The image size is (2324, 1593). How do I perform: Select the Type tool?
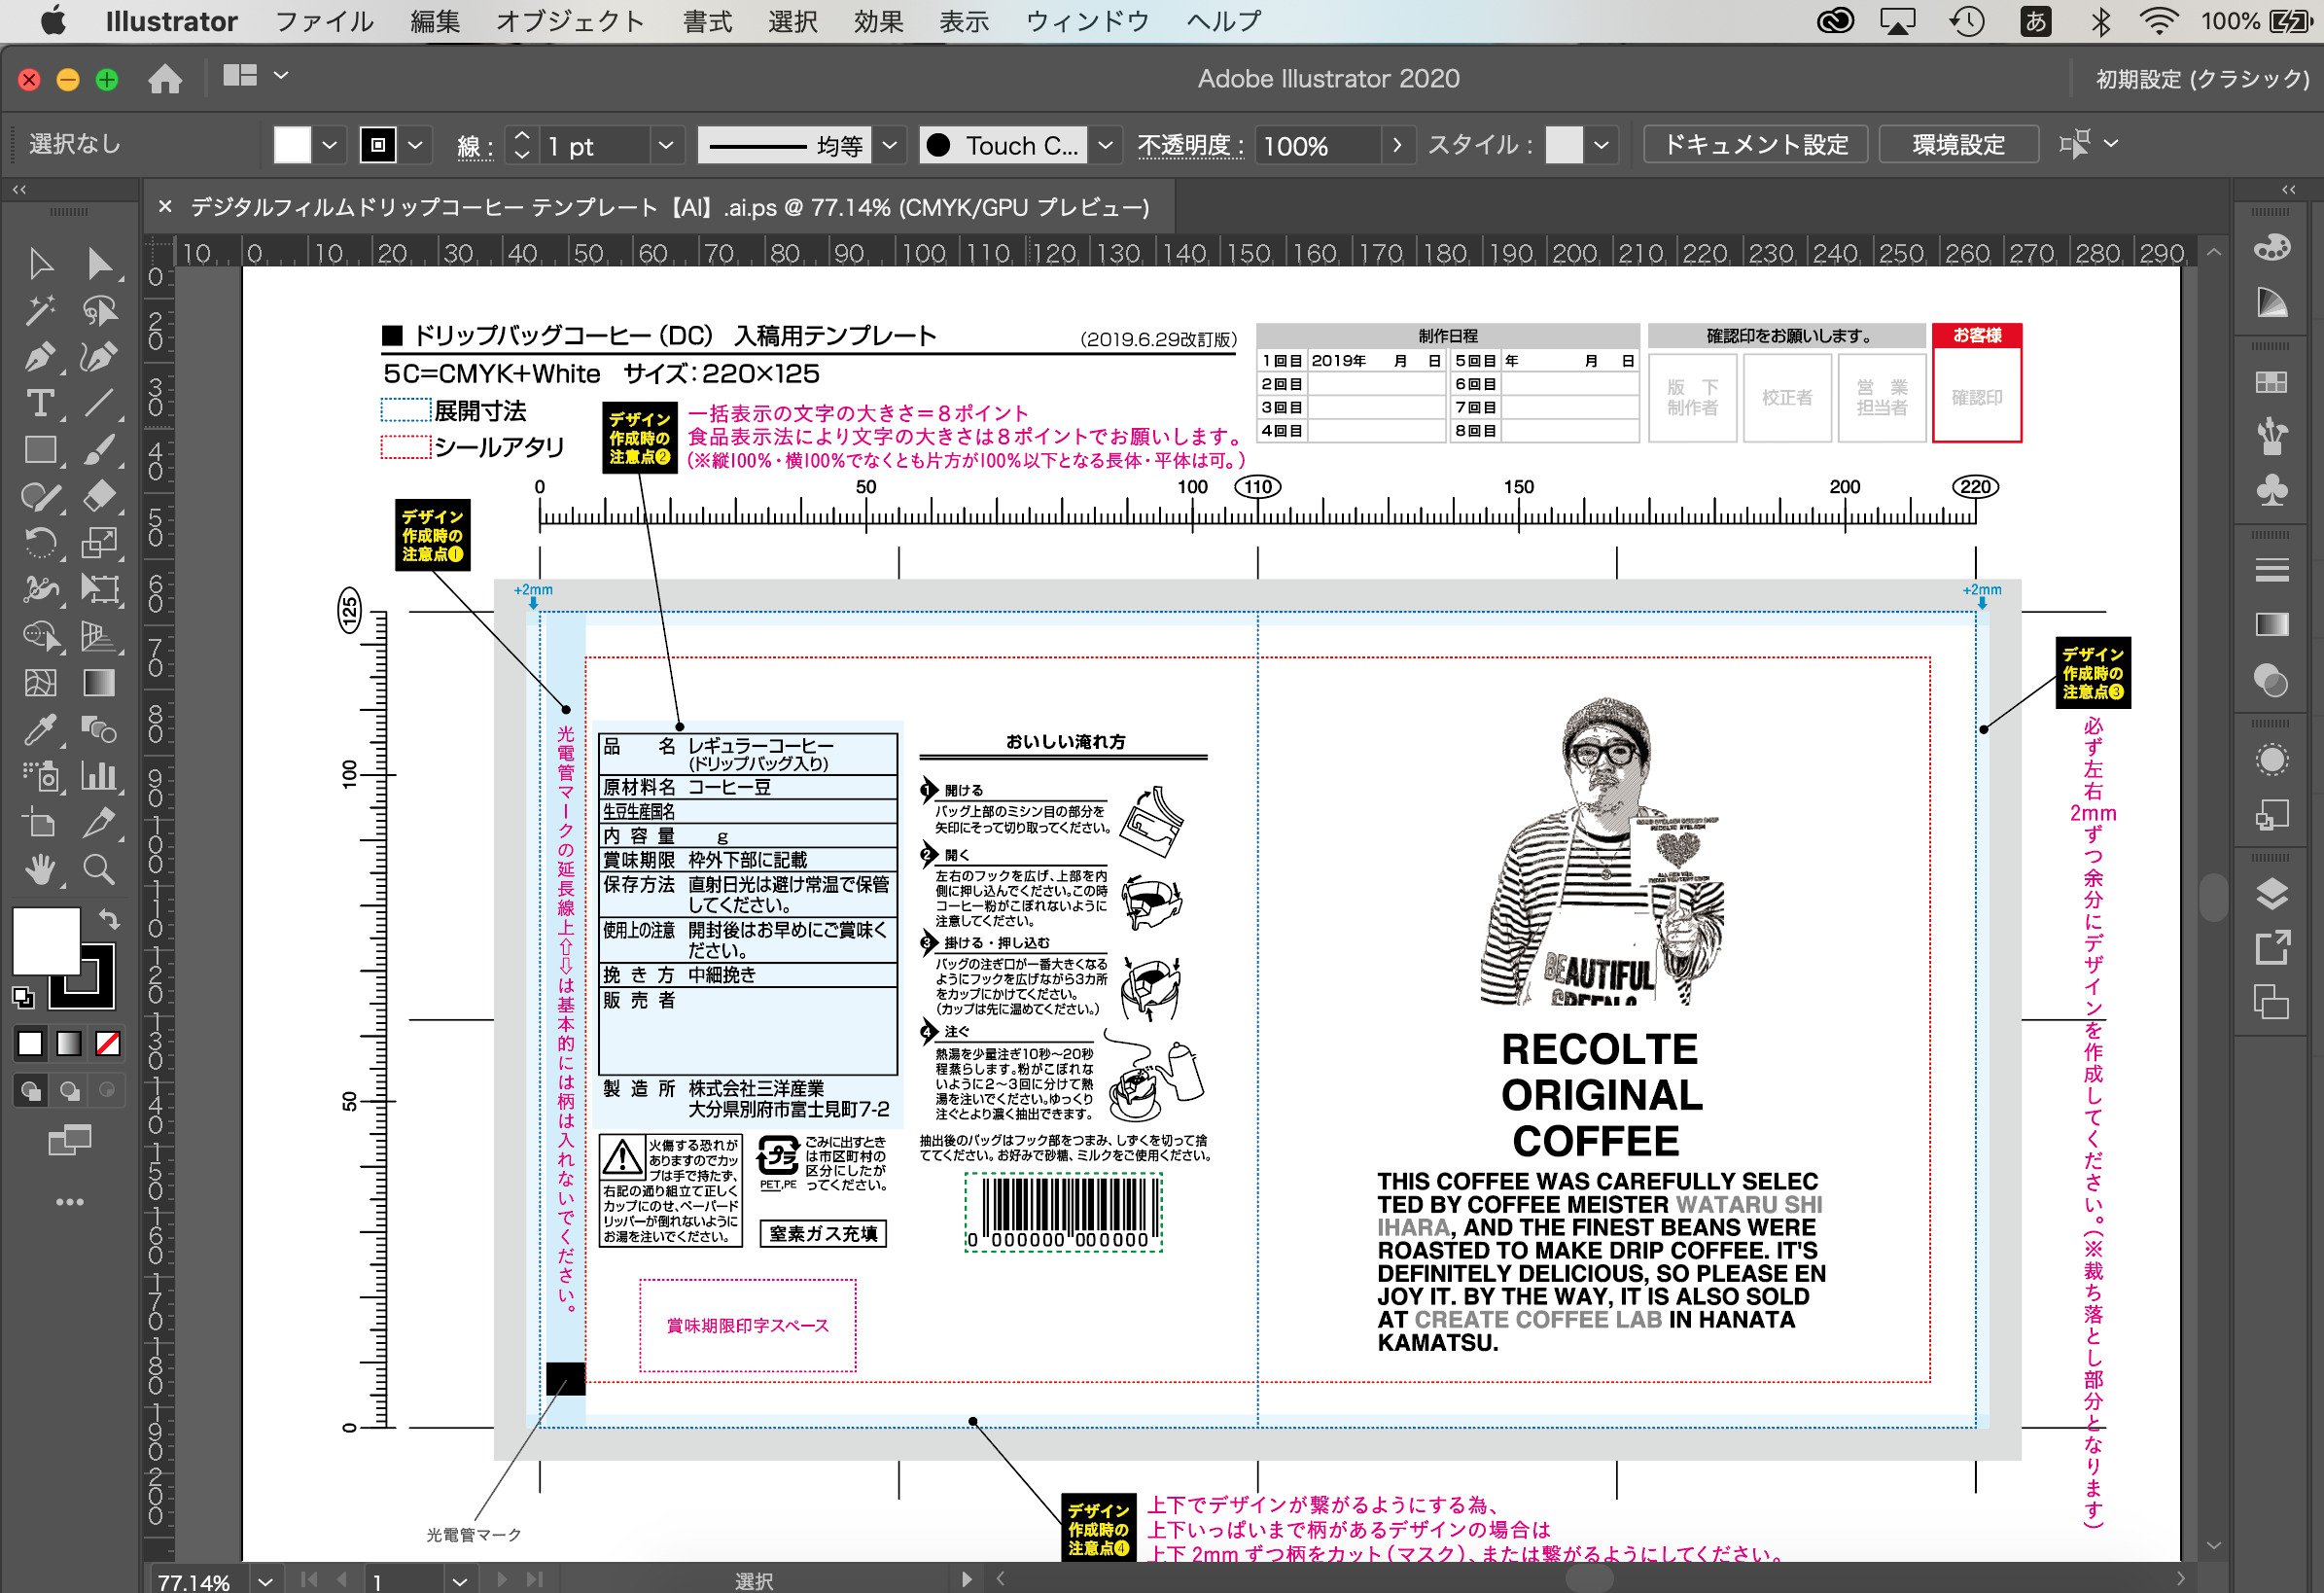click(x=40, y=403)
